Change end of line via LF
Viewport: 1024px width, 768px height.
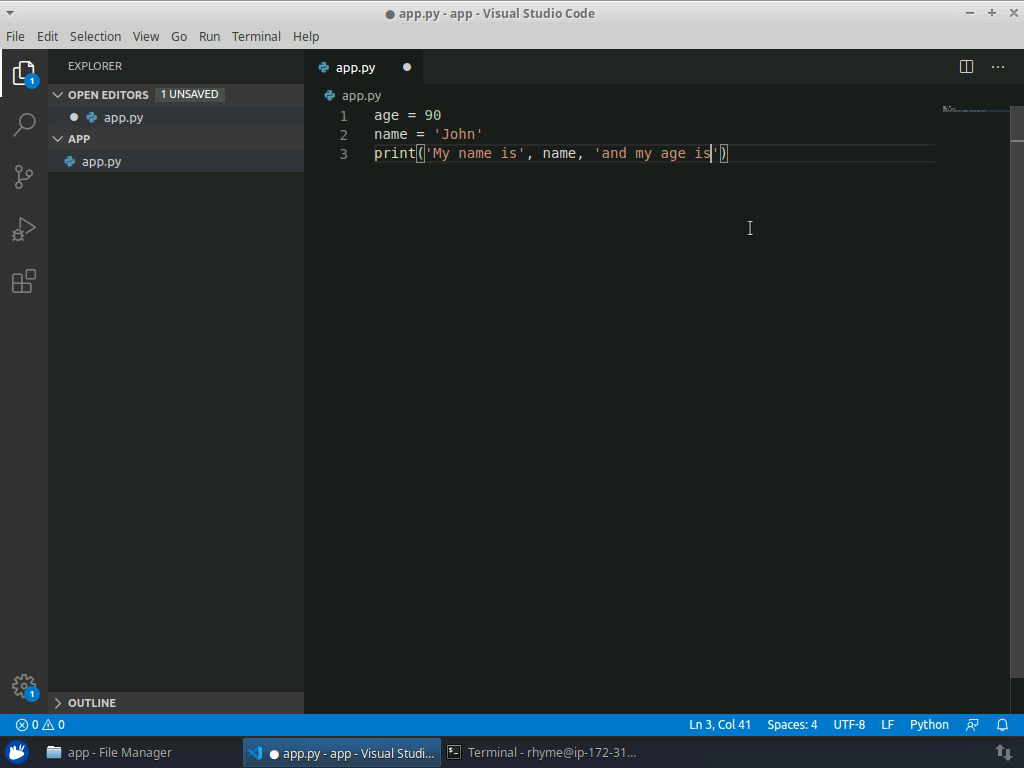coord(888,725)
